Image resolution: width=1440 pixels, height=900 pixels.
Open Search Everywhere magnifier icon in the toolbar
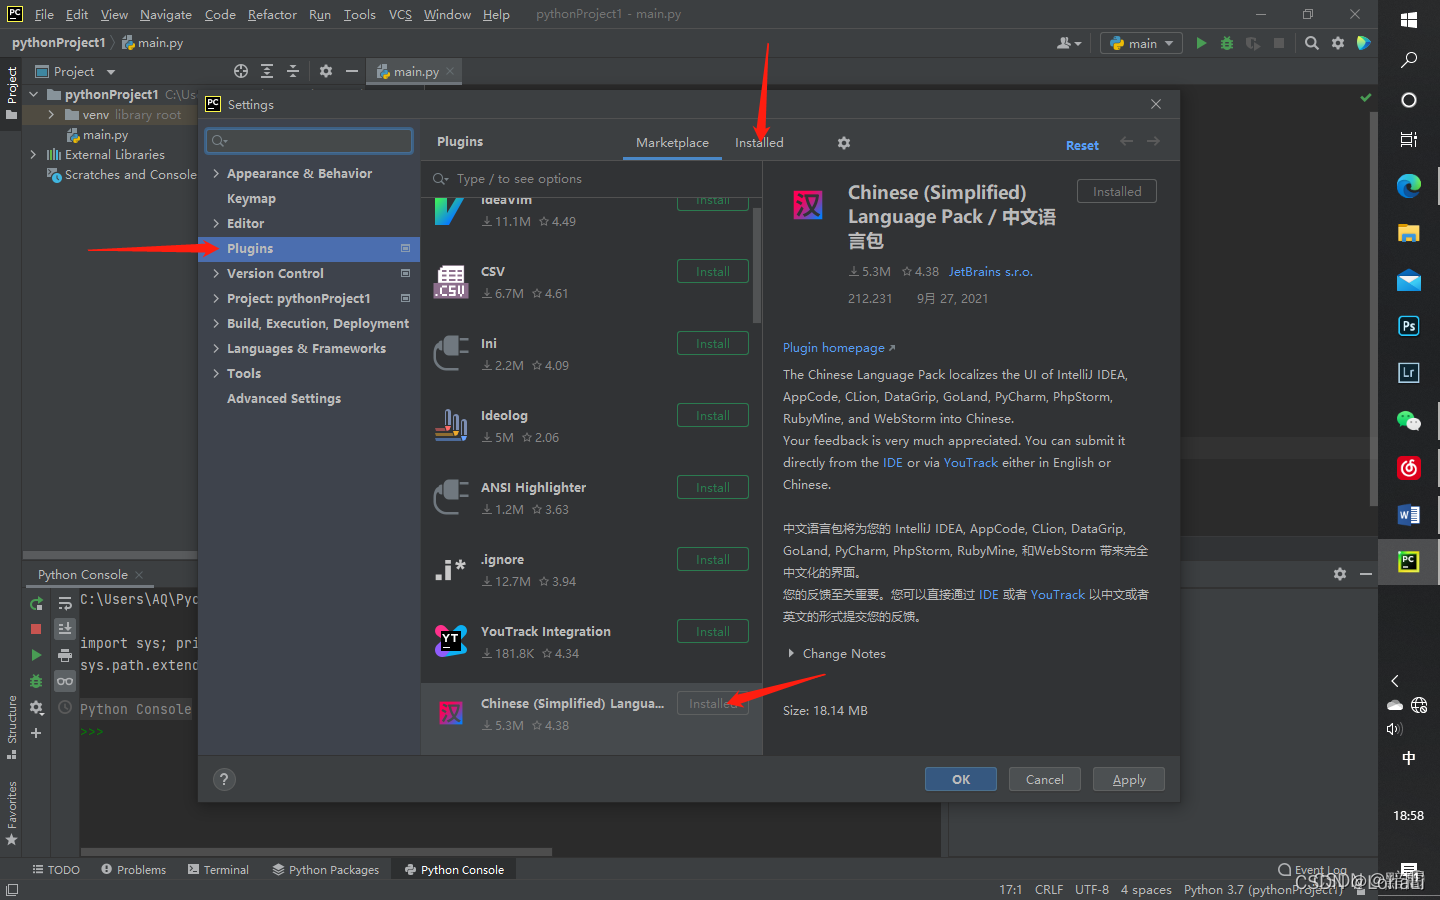tap(1312, 43)
